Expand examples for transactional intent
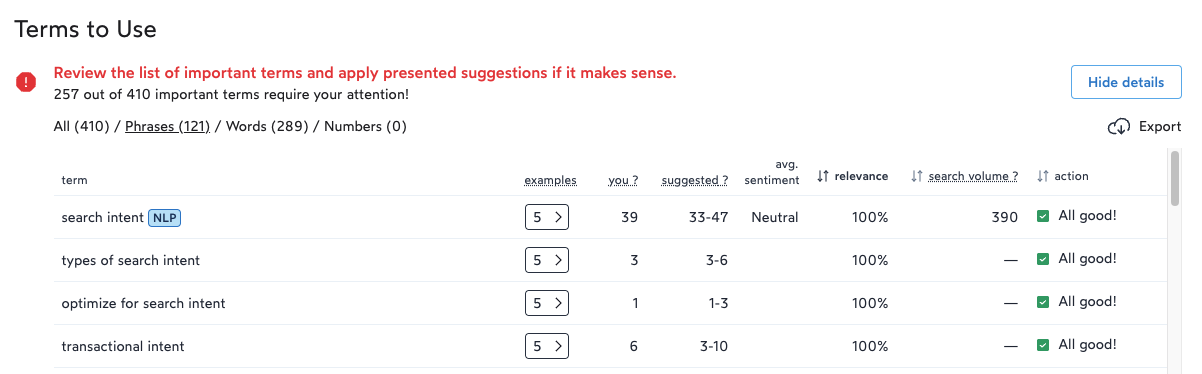Screen dimensions: 1202x374 click(x=547, y=346)
